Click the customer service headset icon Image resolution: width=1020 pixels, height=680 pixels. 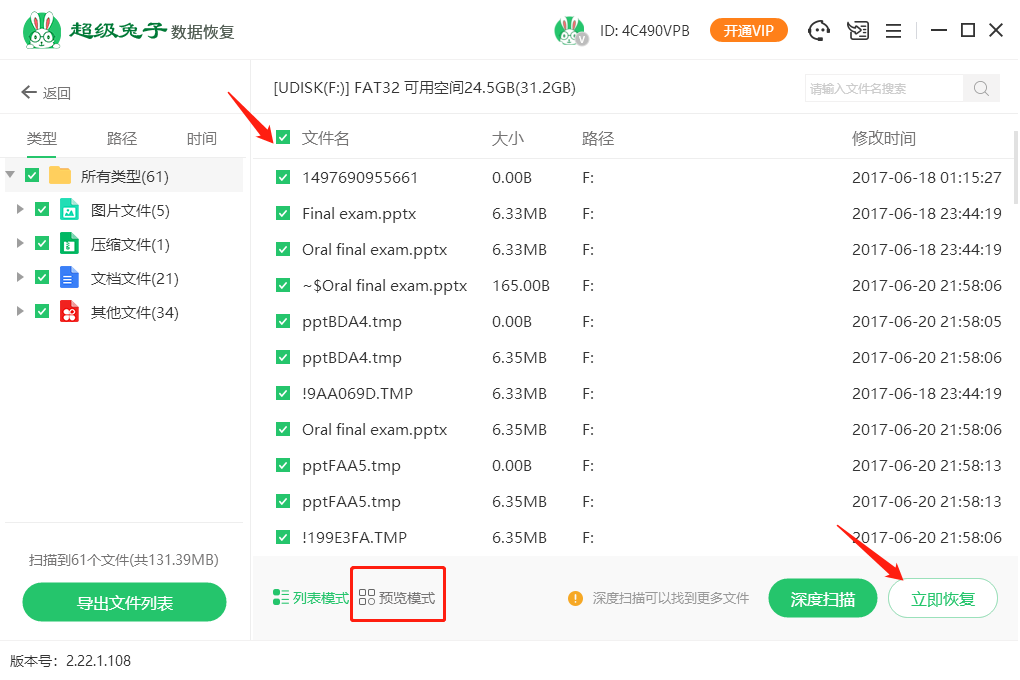(820, 31)
